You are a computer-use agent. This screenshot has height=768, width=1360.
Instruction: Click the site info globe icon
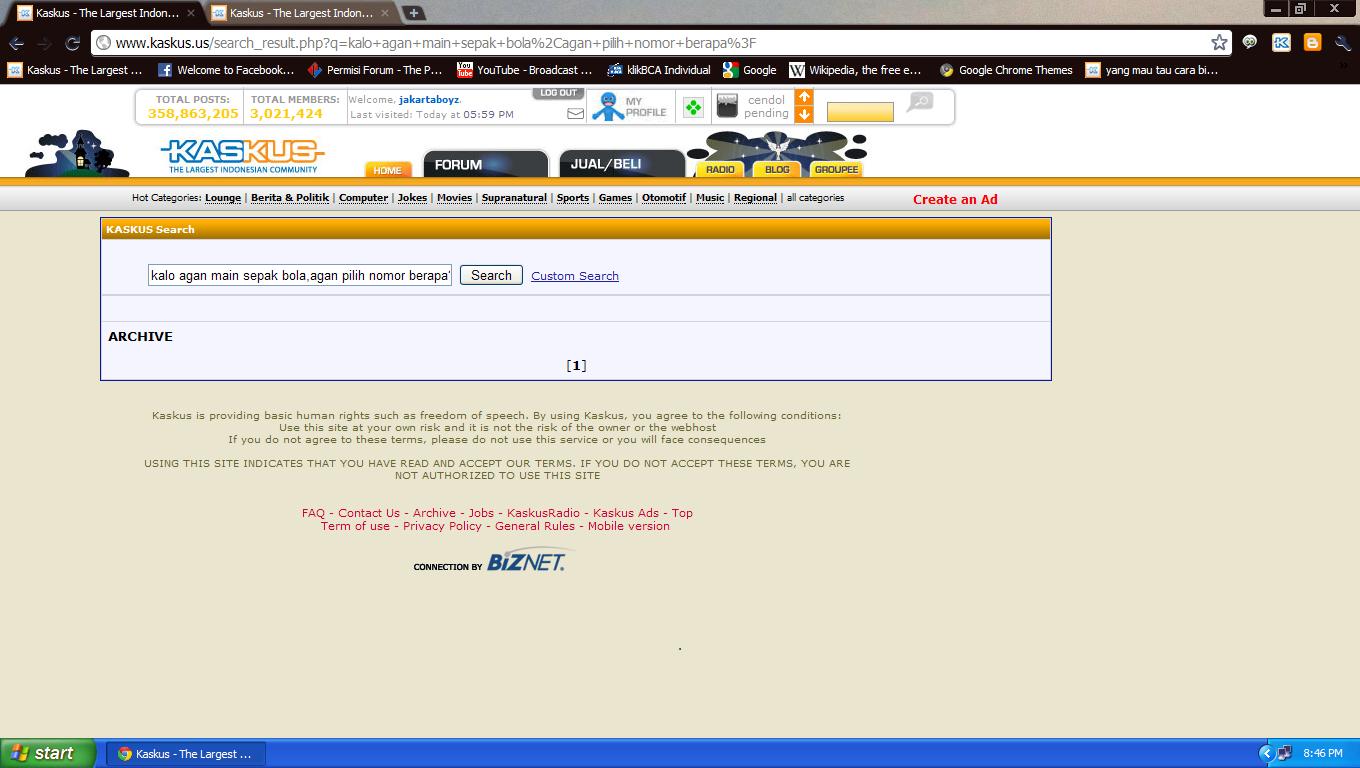103,43
